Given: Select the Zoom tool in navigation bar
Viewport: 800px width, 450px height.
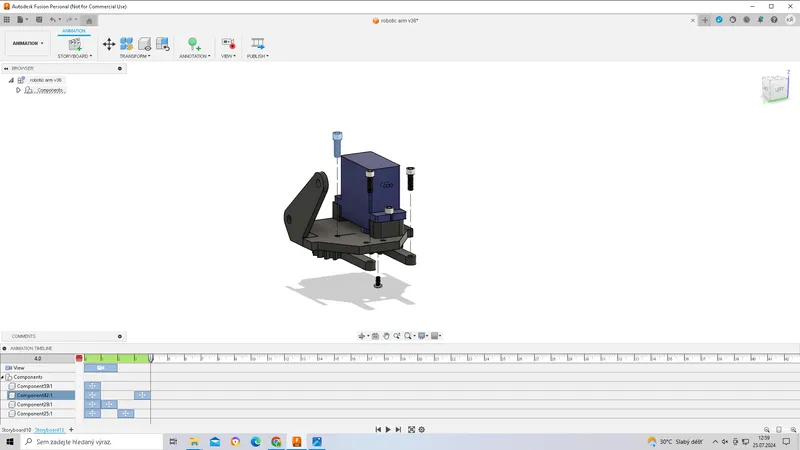Looking at the screenshot, I should pyautogui.click(x=396, y=336).
